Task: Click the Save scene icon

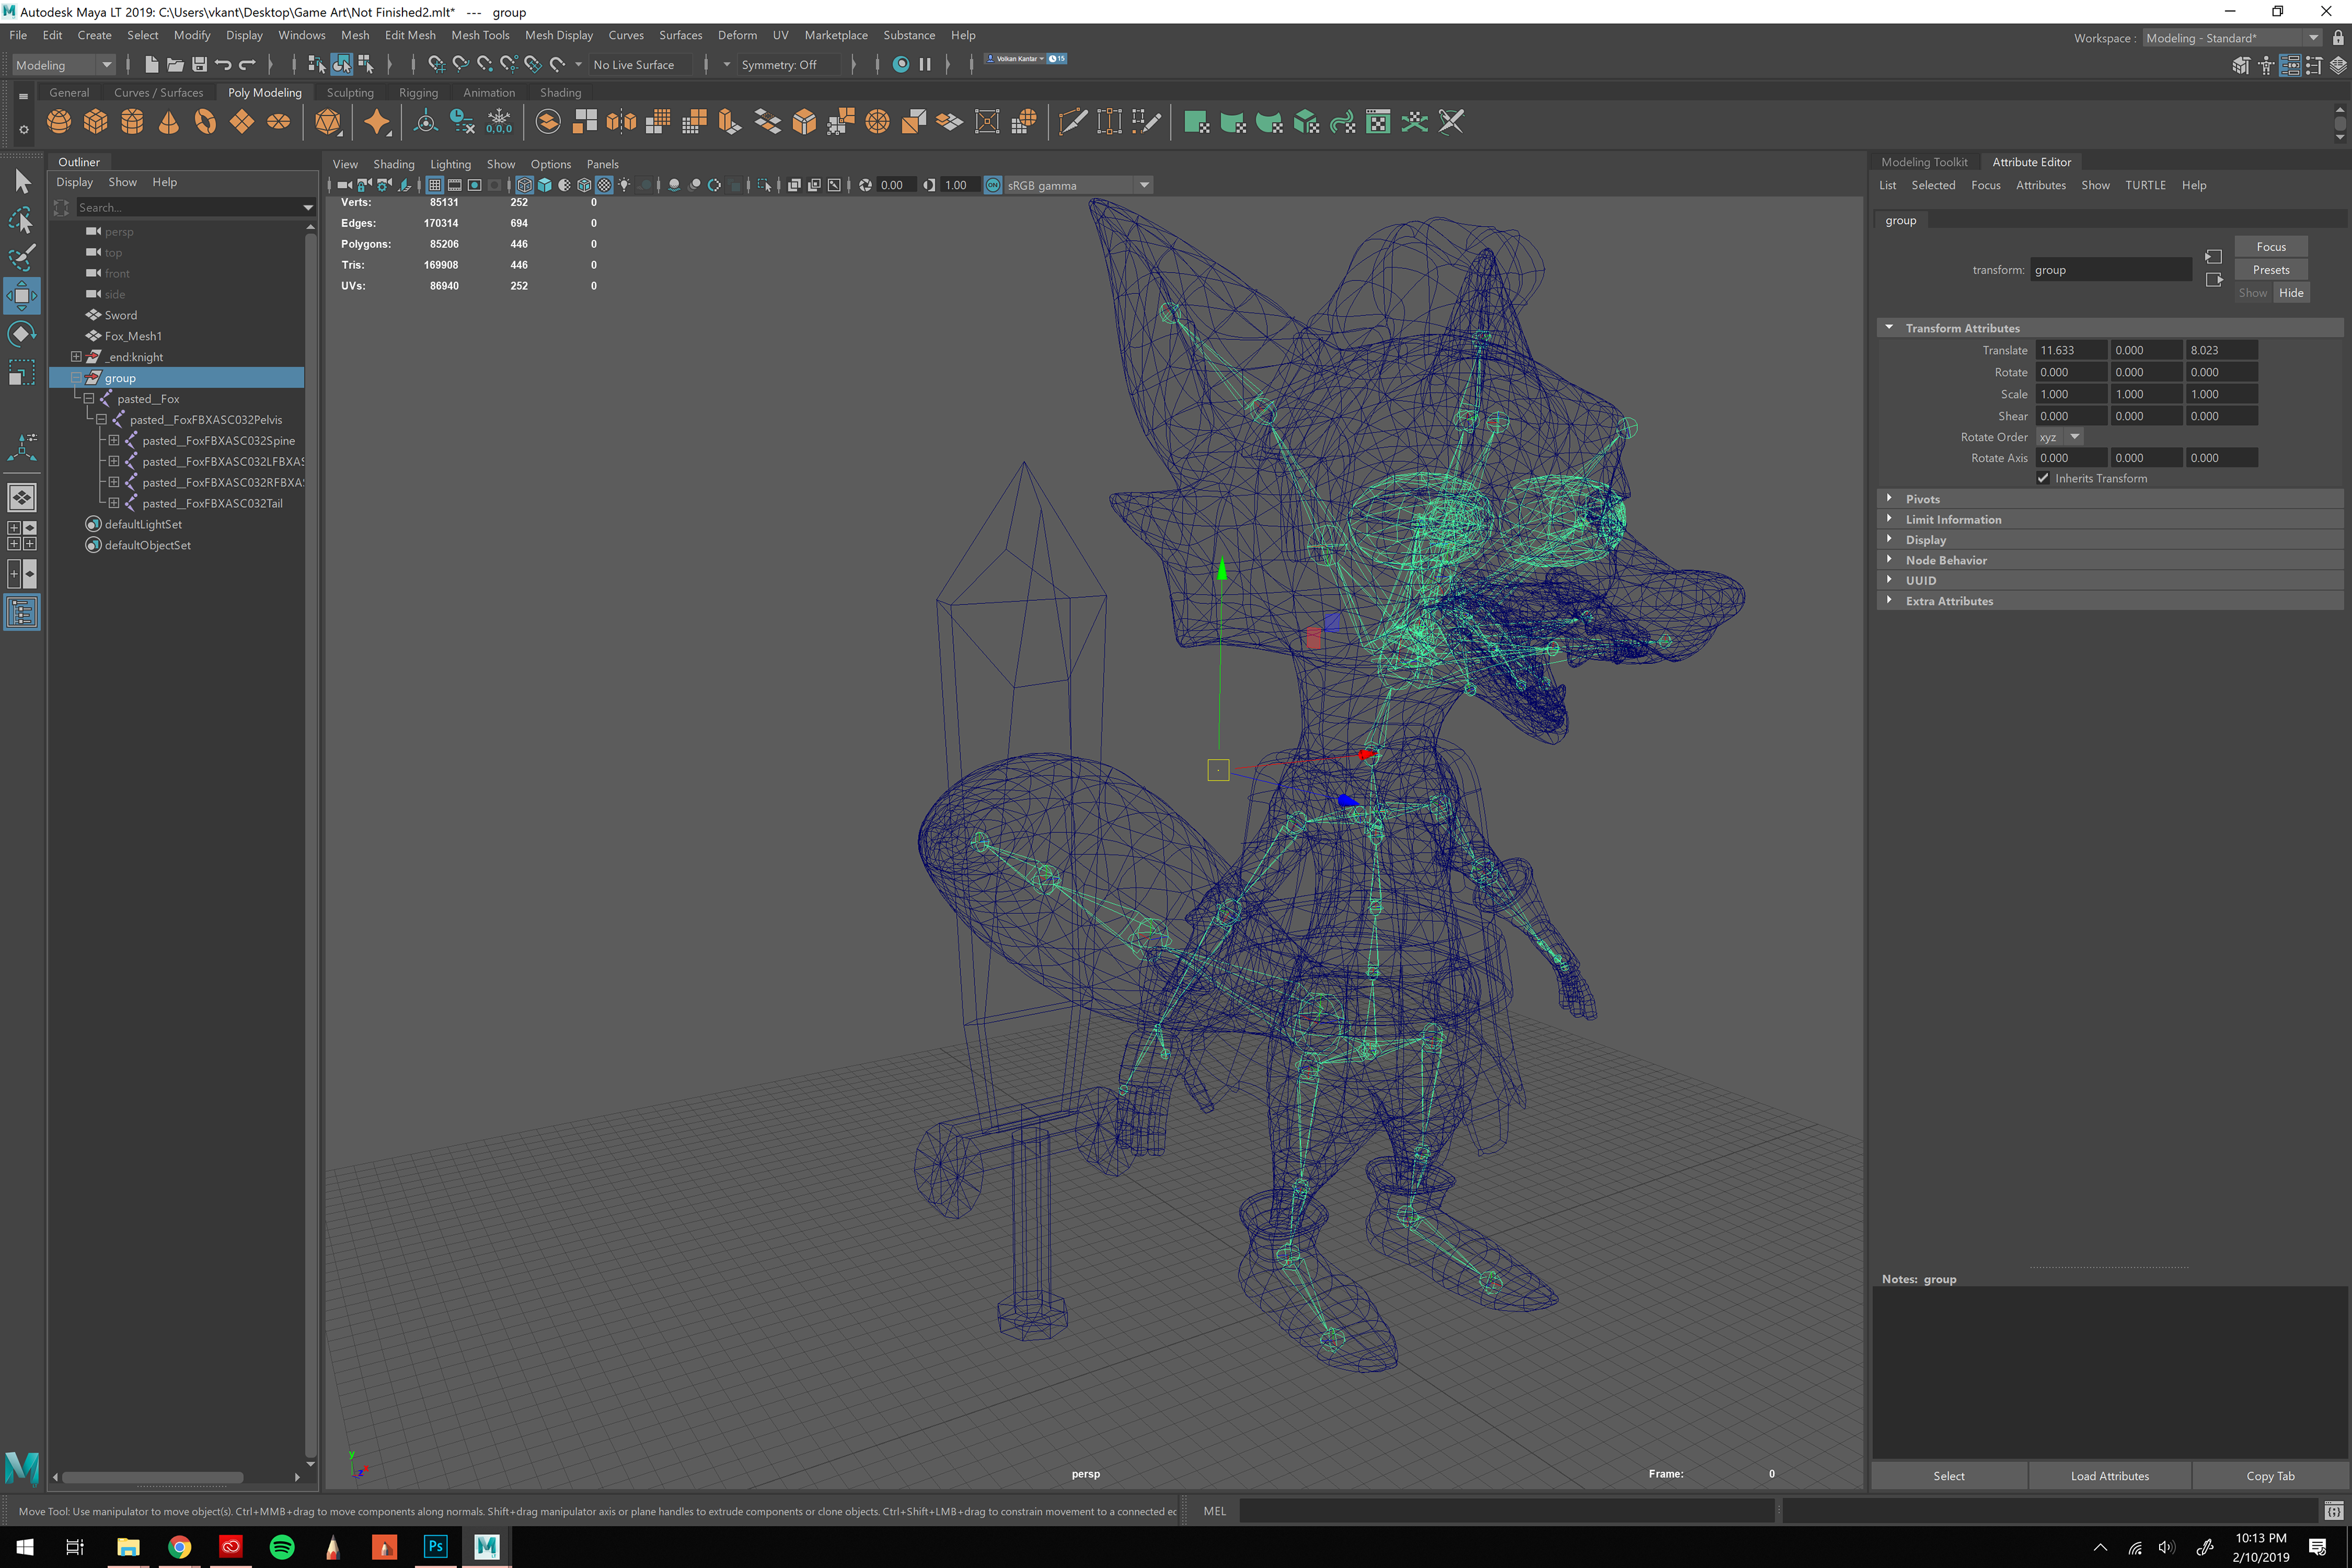Action: click(199, 64)
